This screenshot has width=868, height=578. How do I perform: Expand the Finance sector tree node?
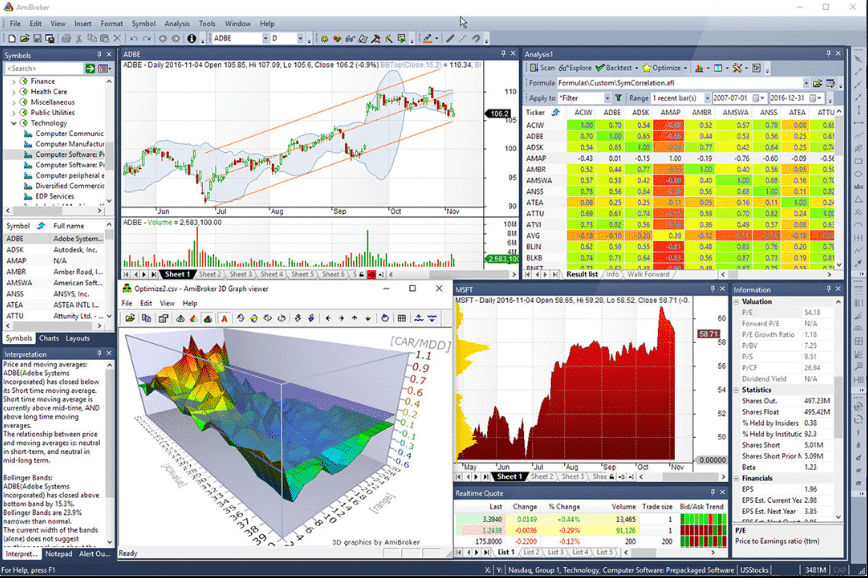[14, 81]
